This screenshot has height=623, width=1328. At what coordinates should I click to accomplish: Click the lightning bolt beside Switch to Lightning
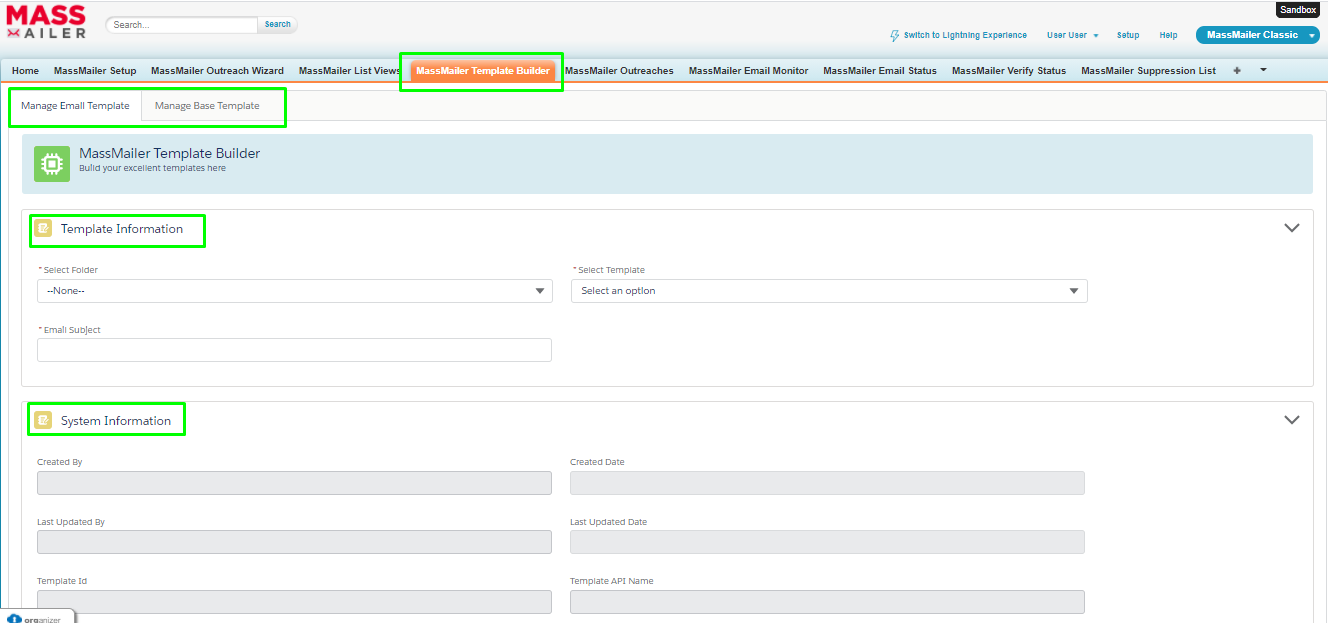coord(894,35)
